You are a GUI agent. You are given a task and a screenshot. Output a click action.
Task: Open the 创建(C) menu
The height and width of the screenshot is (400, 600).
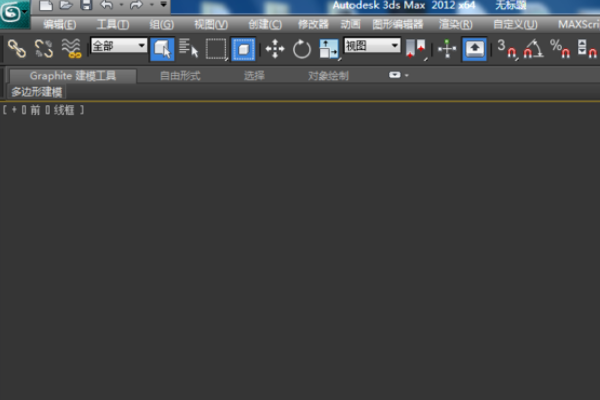[x=265, y=25]
